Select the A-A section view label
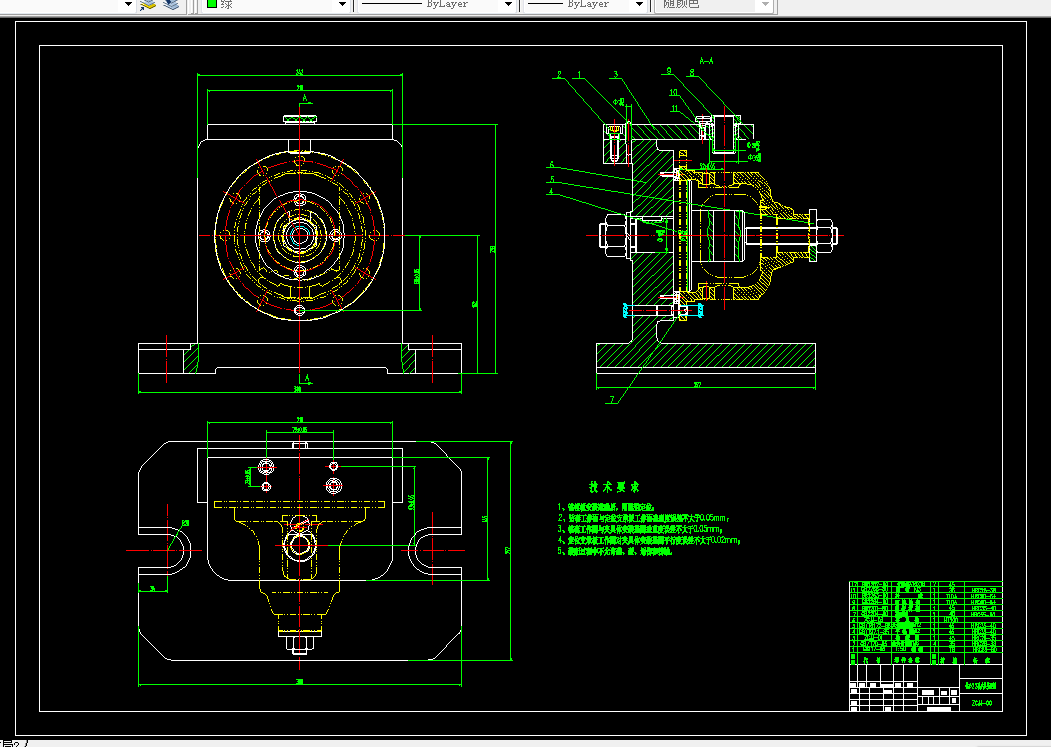The width and height of the screenshot is (1051, 747). point(706,61)
